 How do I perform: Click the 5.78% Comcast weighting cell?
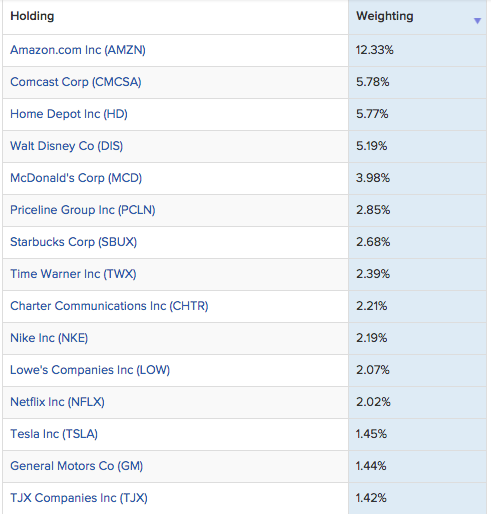[x=417, y=82]
